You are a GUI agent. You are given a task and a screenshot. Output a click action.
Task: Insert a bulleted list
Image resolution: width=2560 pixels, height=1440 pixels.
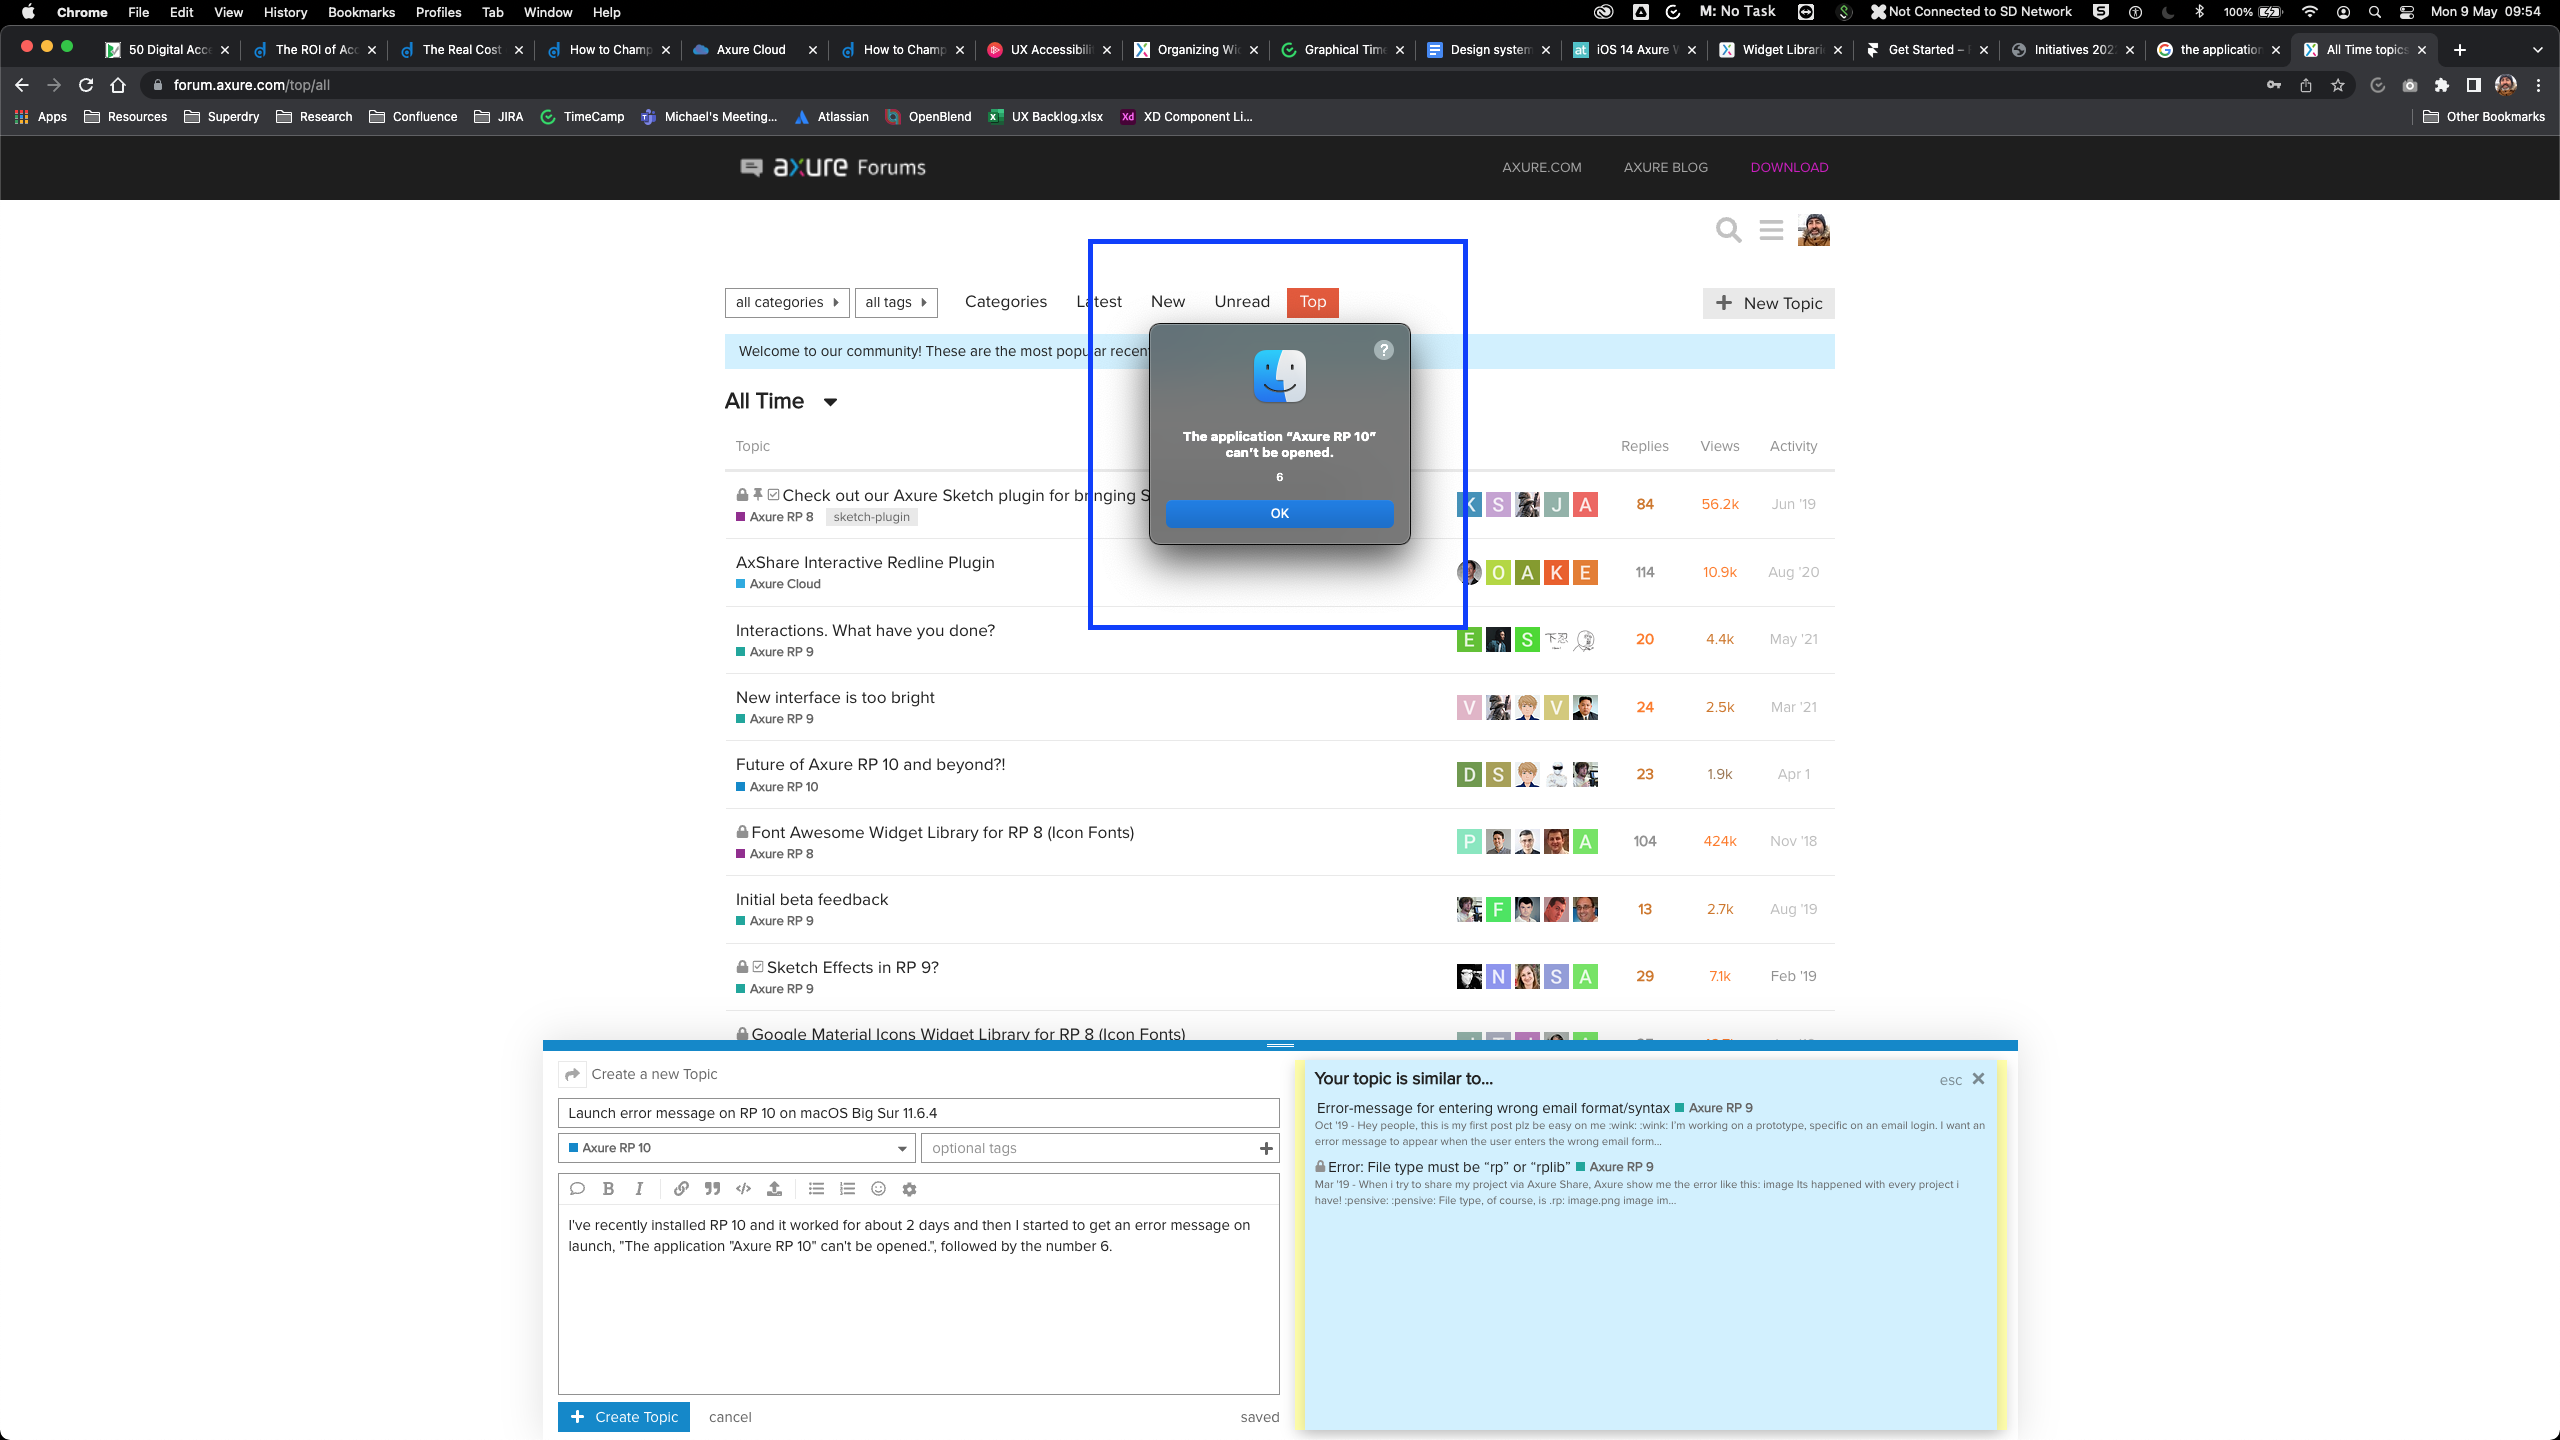(x=816, y=1189)
